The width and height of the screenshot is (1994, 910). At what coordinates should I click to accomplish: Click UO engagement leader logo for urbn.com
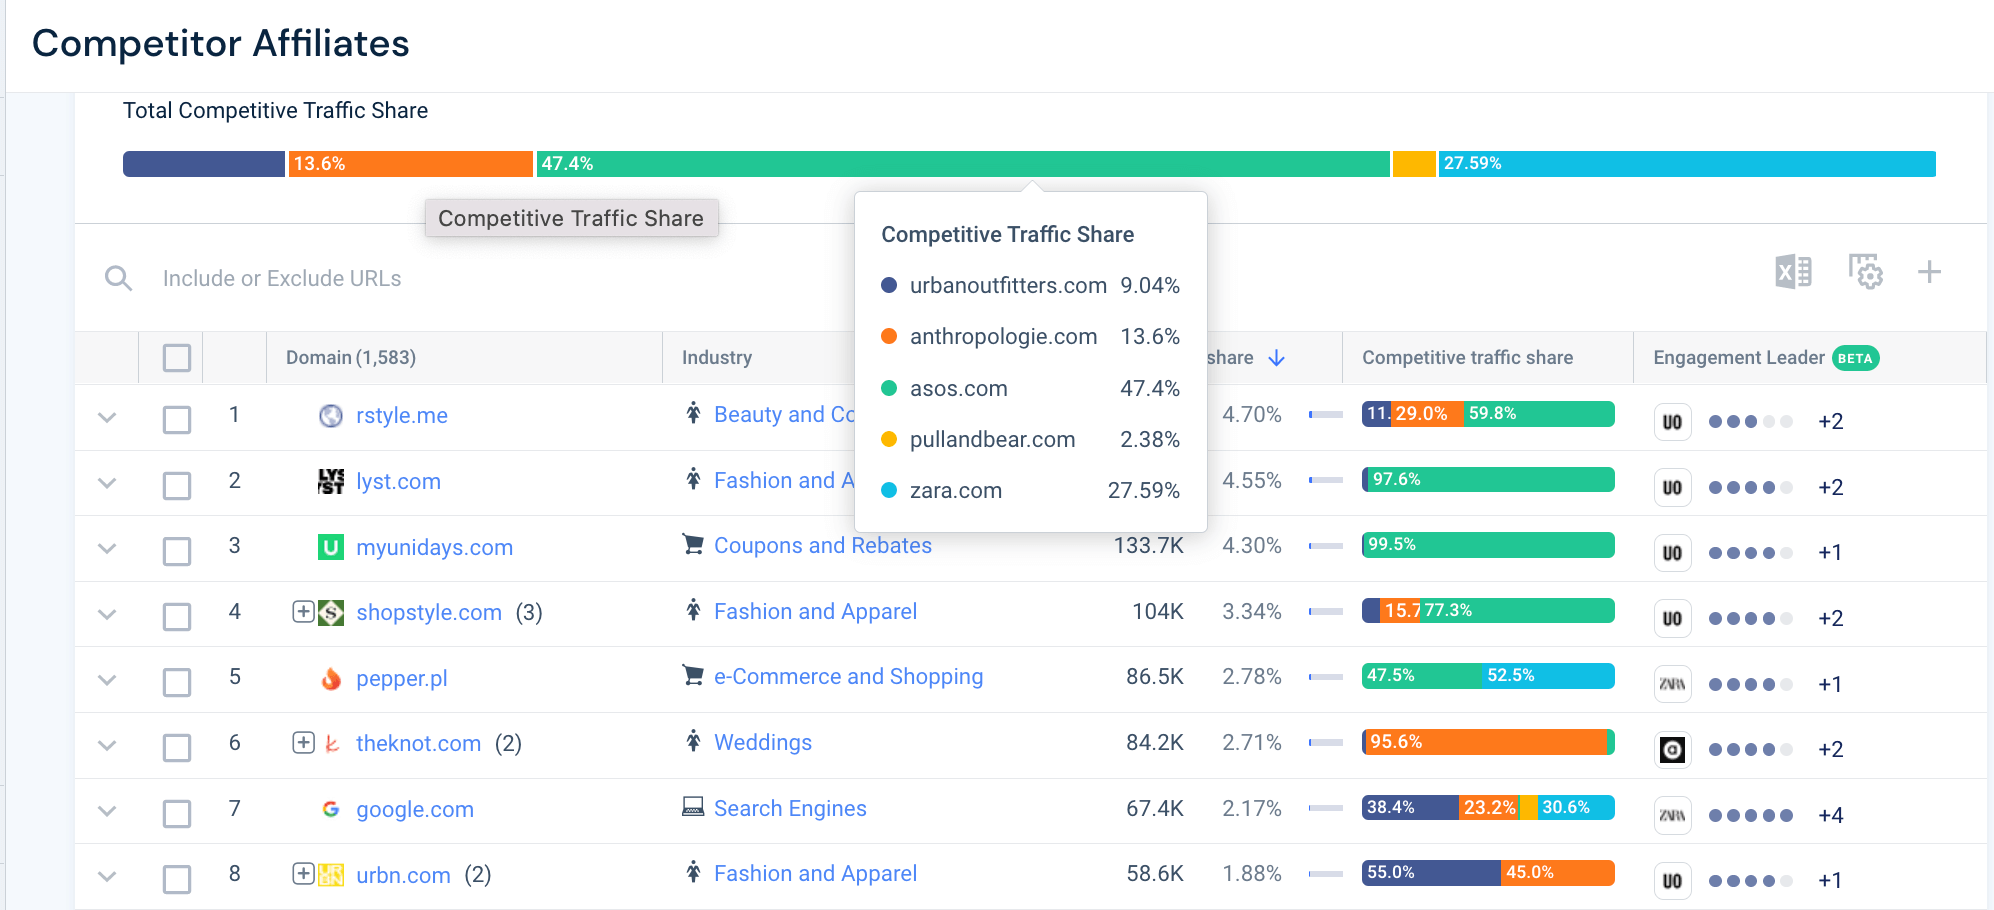tap(1672, 881)
